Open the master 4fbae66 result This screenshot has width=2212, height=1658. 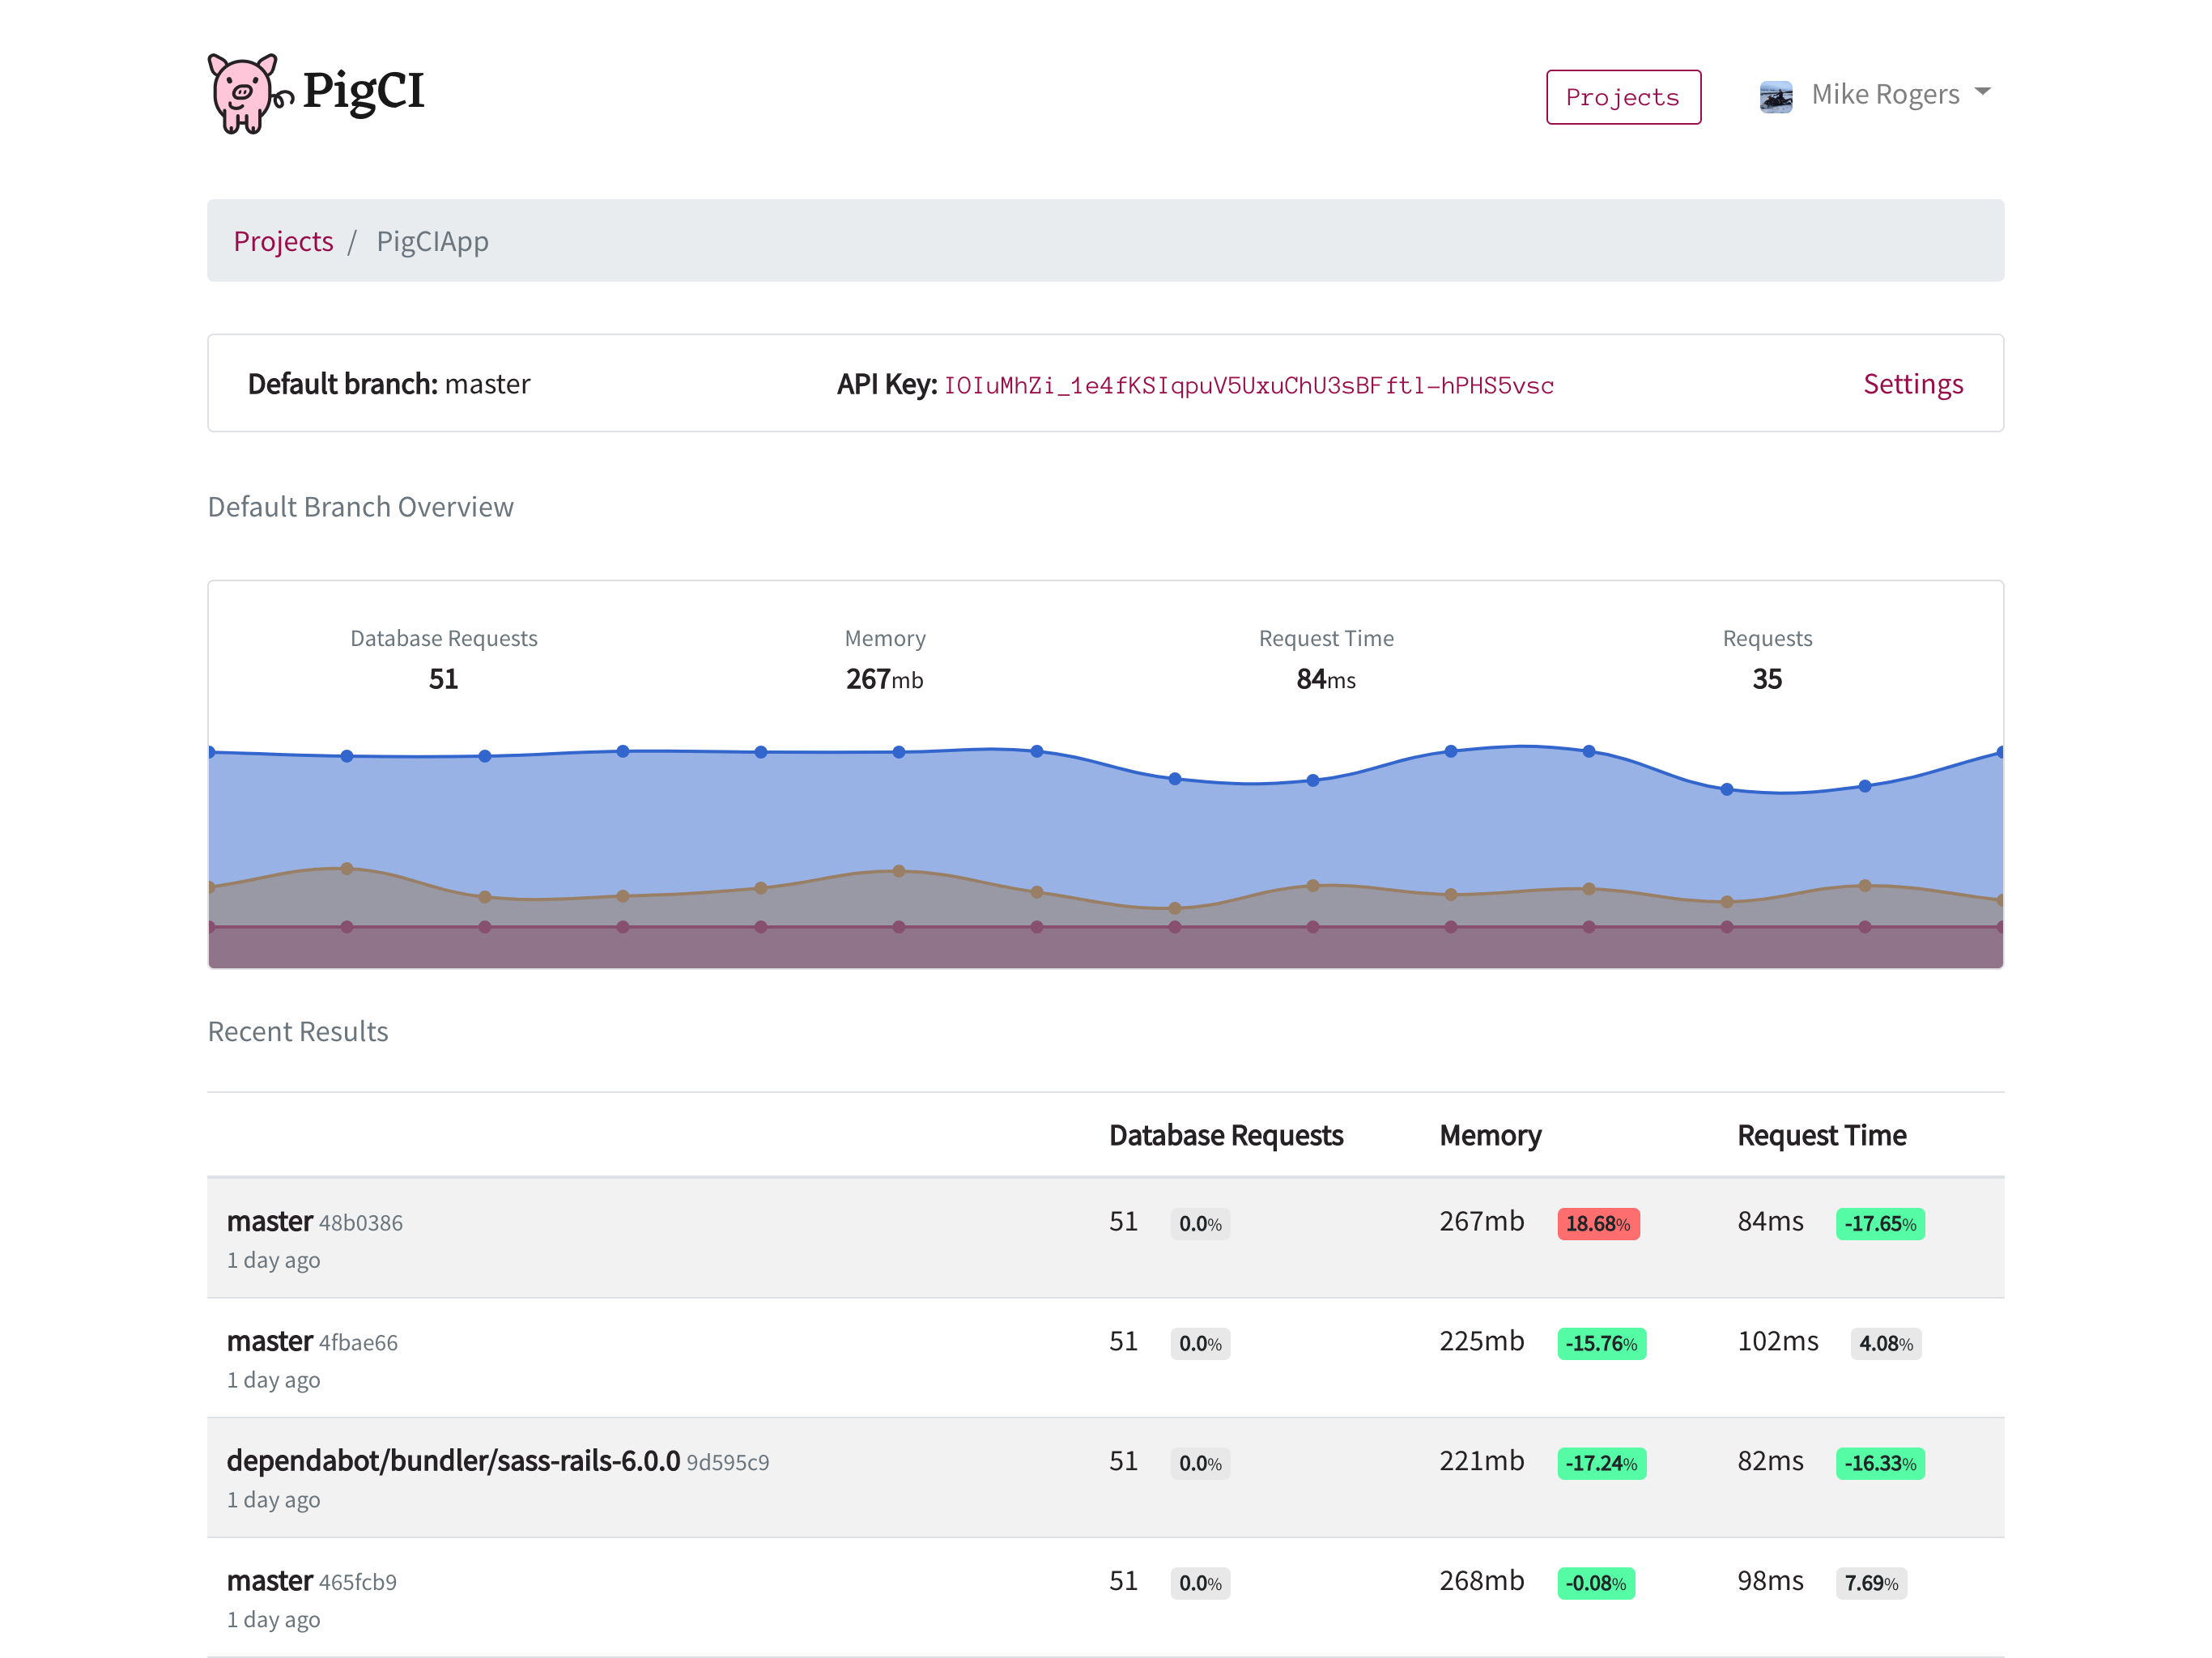pyautogui.click(x=270, y=1341)
